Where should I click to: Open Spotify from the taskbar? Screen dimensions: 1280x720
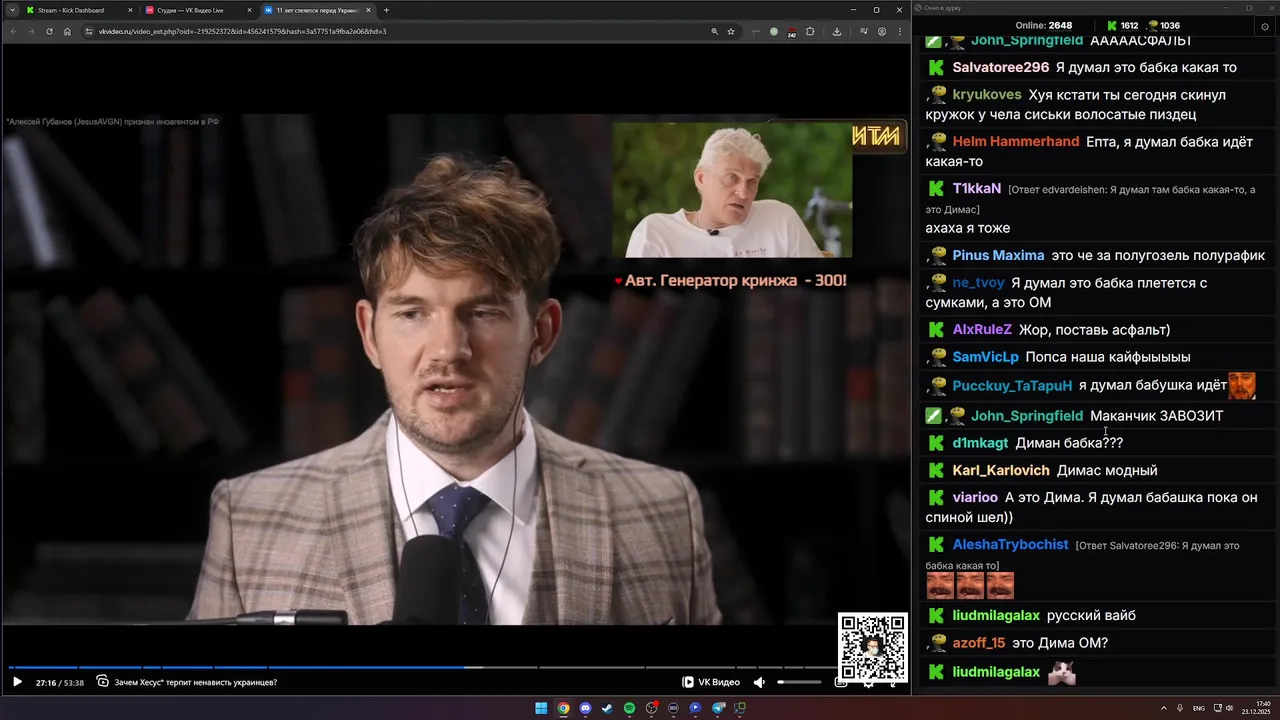coord(629,708)
